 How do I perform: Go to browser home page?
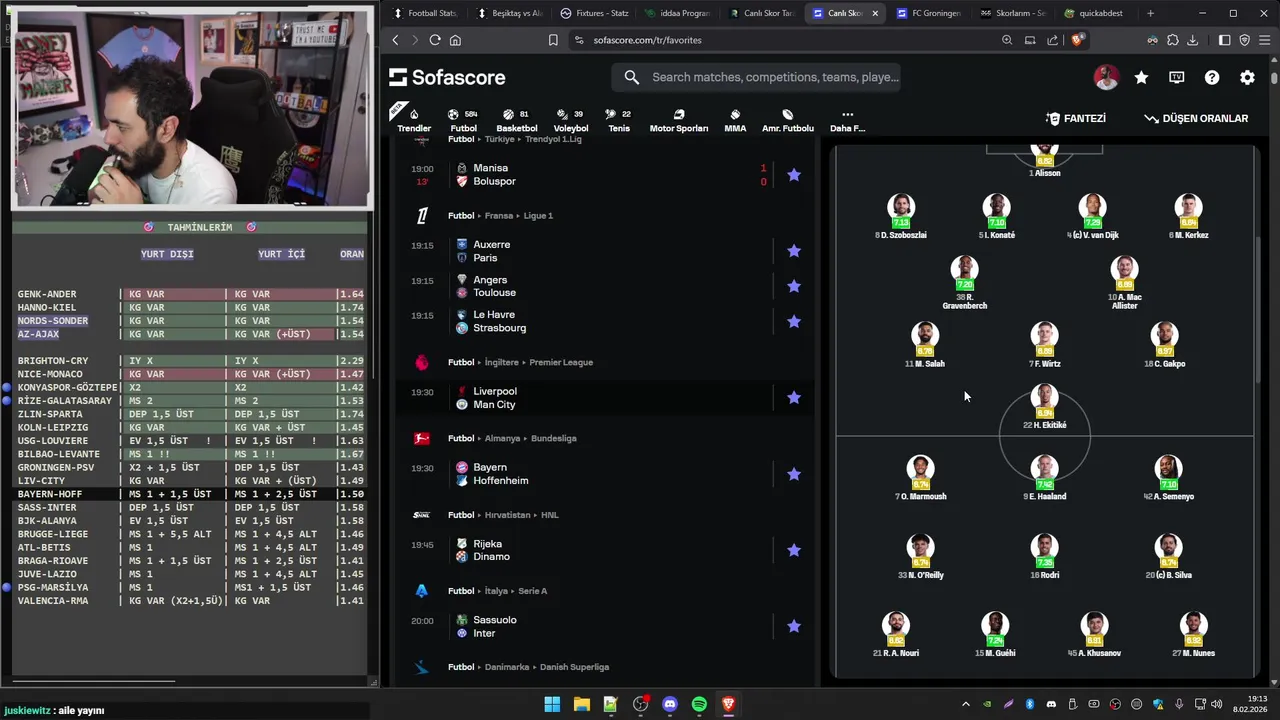click(455, 40)
